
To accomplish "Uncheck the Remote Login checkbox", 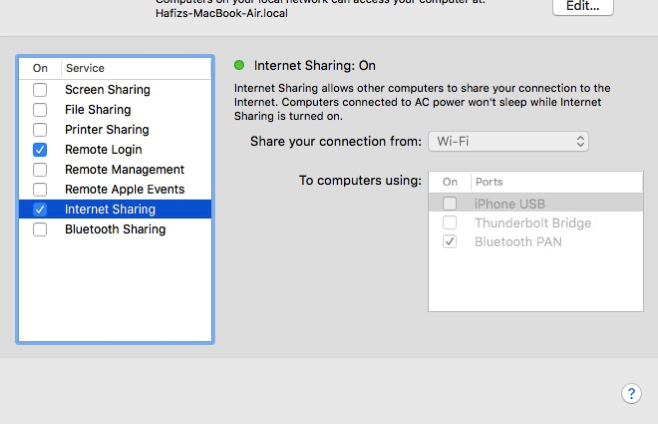I will (40, 149).
